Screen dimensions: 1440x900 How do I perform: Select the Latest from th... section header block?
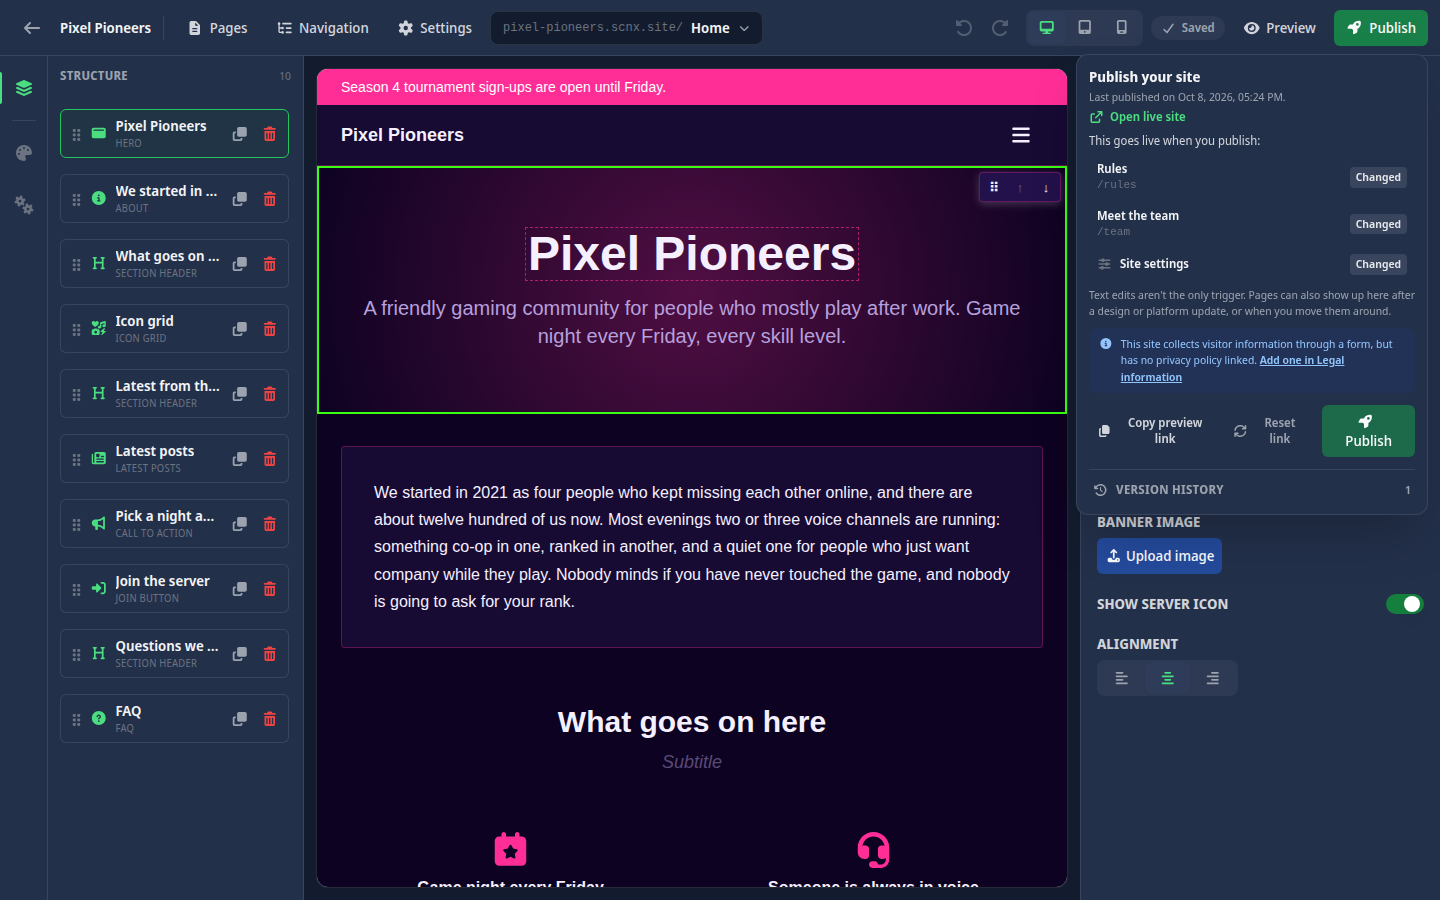point(174,394)
